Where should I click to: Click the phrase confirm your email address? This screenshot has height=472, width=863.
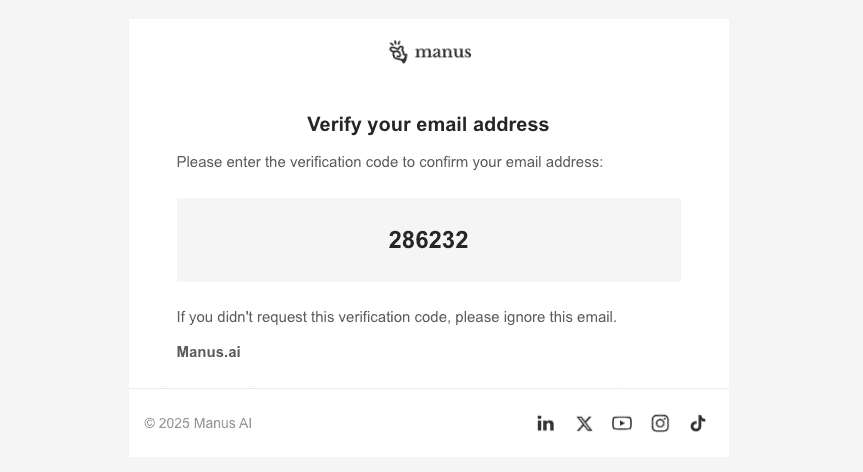tap(509, 162)
